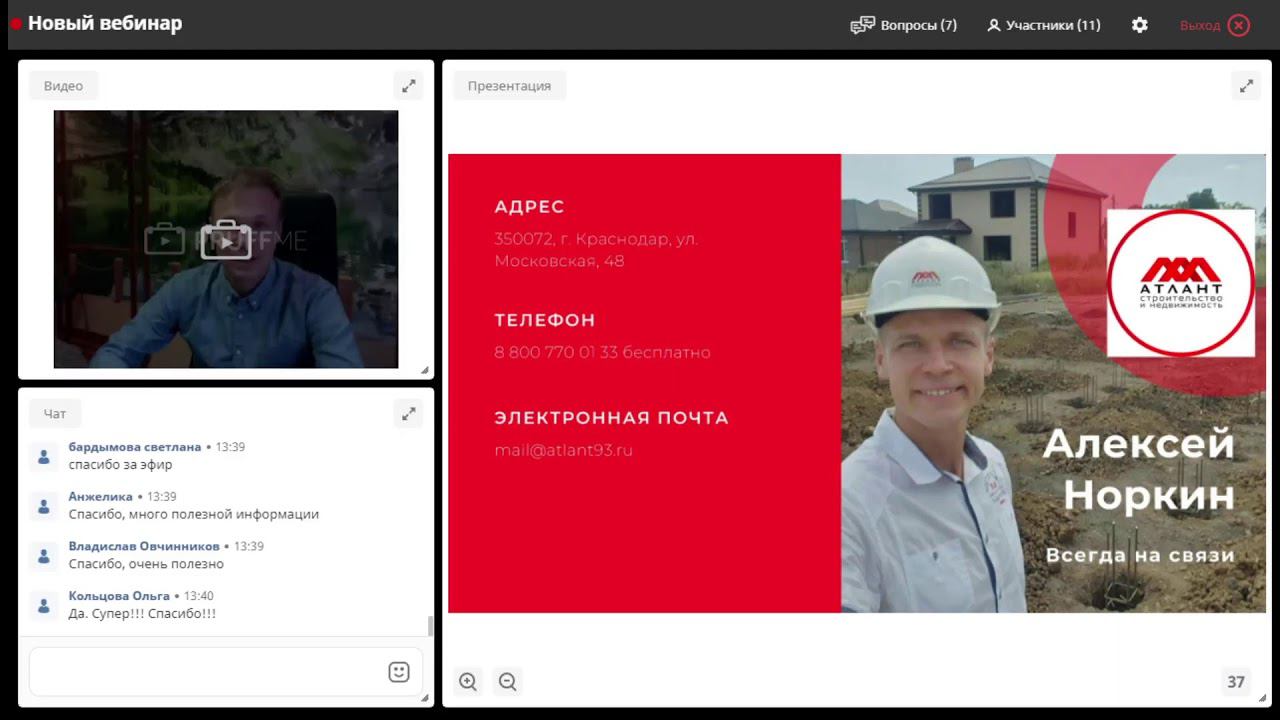Click the name Владислав Овчинников in chat

point(144,546)
